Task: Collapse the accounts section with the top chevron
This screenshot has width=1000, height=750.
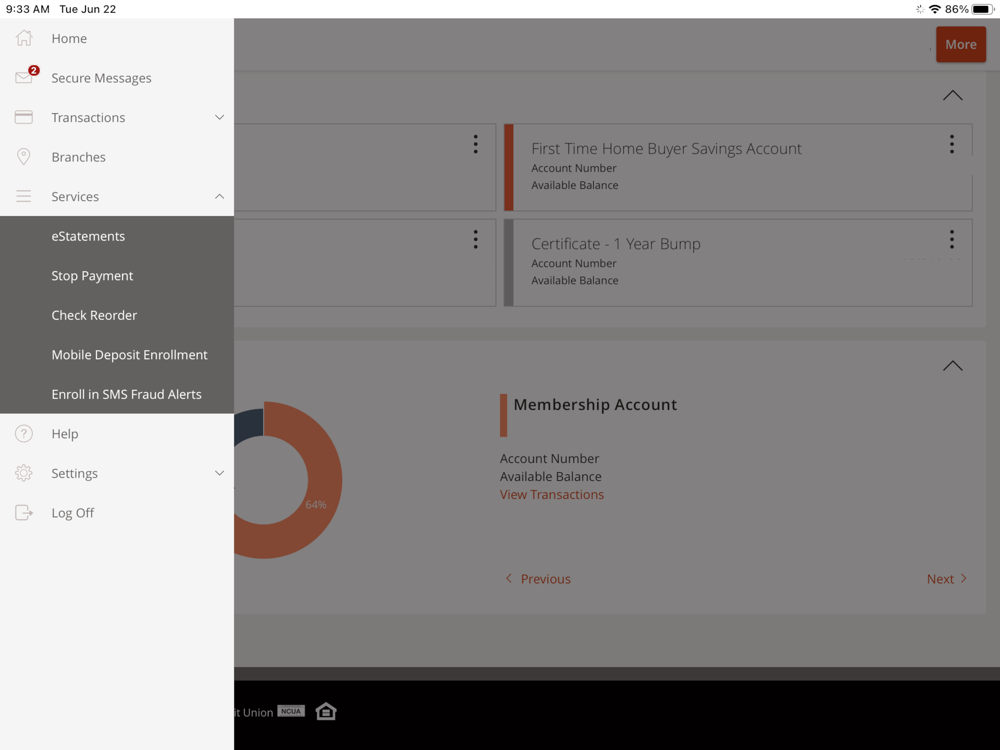Action: tap(953, 96)
